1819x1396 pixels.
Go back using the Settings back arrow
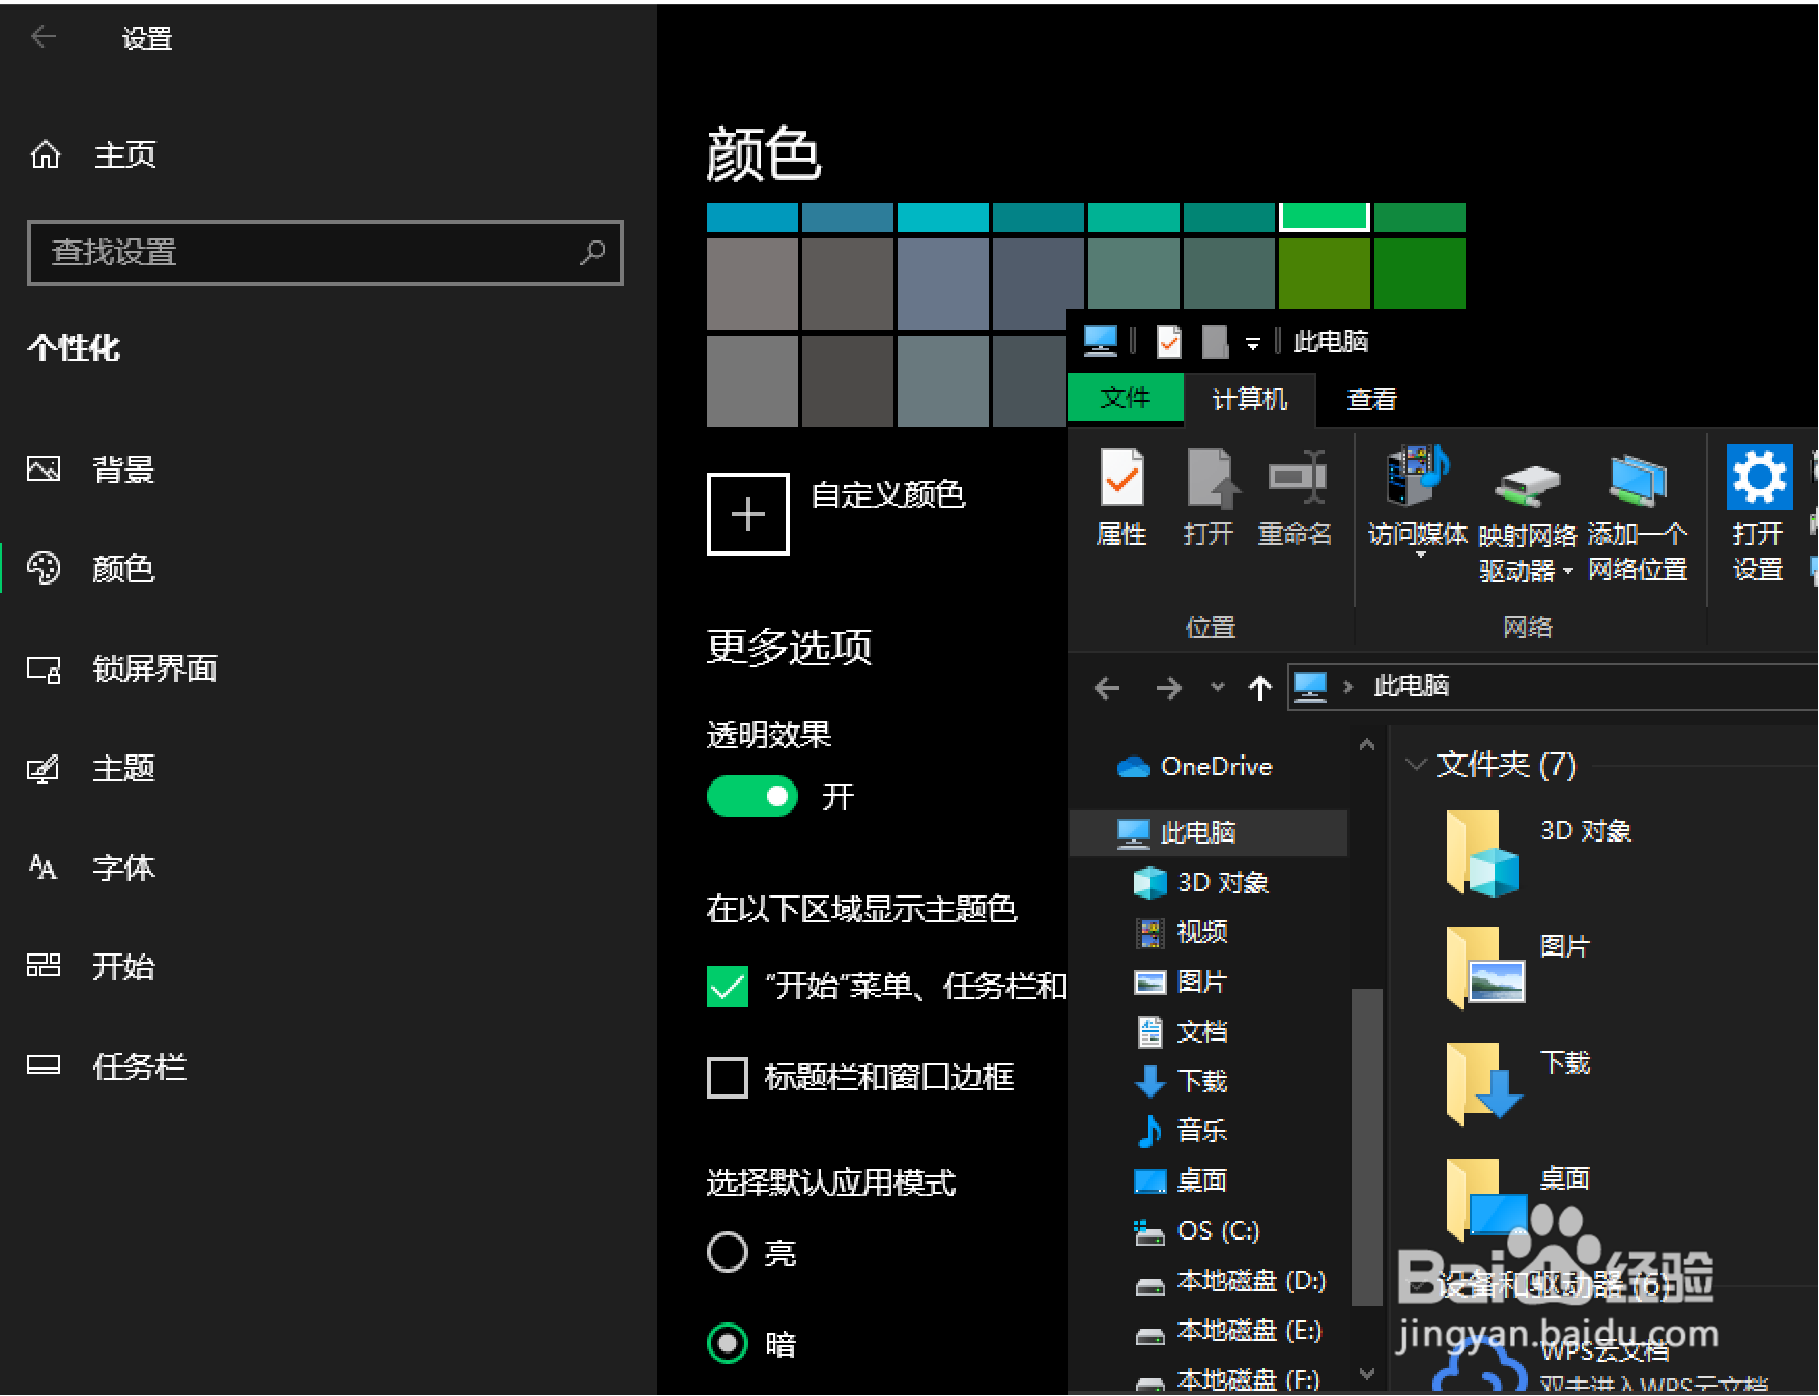tap(42, 37)
